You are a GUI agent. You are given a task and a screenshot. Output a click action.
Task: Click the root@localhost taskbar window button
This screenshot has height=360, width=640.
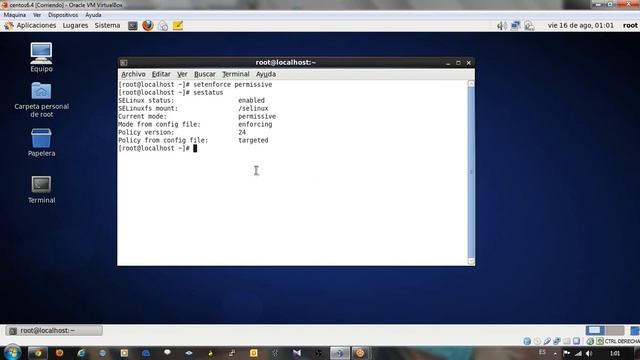tap(54, 331)
